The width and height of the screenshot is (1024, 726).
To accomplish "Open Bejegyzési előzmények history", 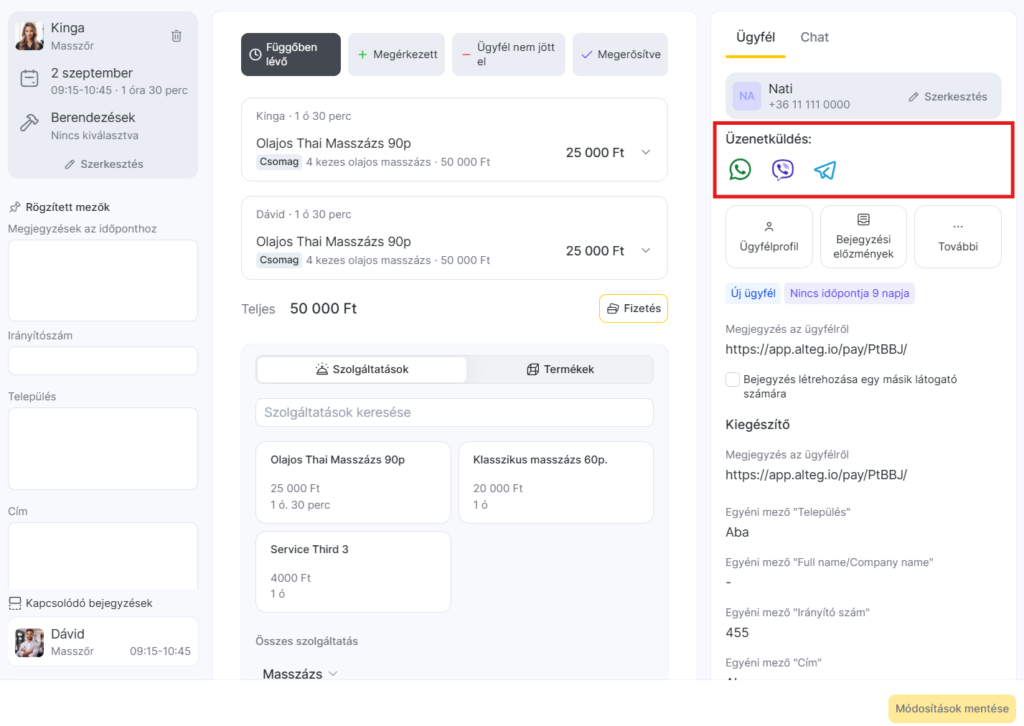I will 863,237.
